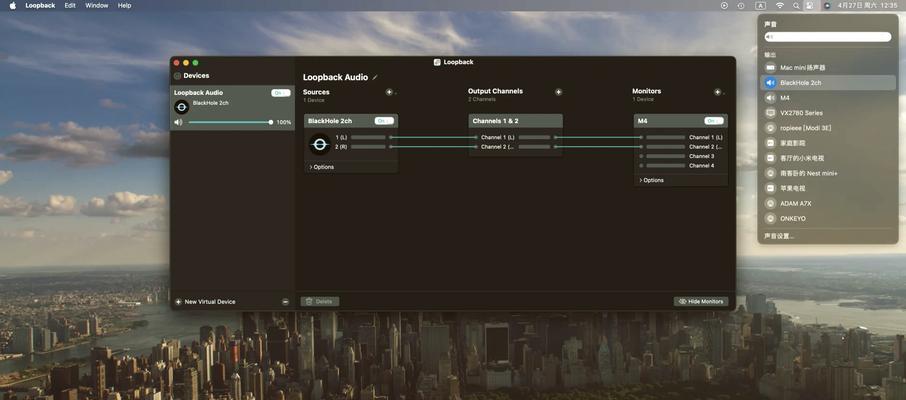Choose 客厅的小米电视 in sound output list
The height and width of the screenshot is (400, 906).
tap(828, 158)
